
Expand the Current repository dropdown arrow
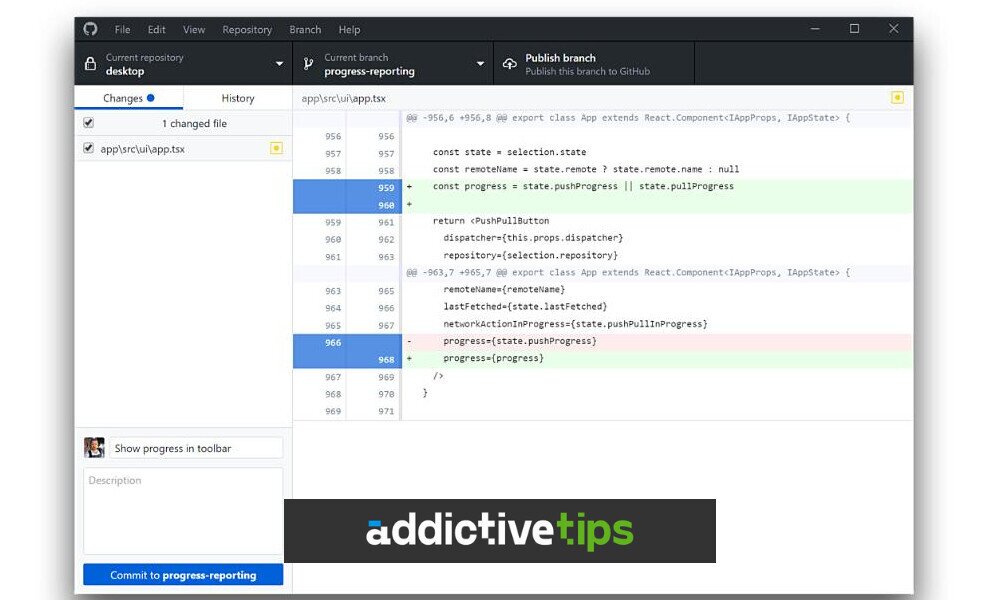(x=279, y=64)
